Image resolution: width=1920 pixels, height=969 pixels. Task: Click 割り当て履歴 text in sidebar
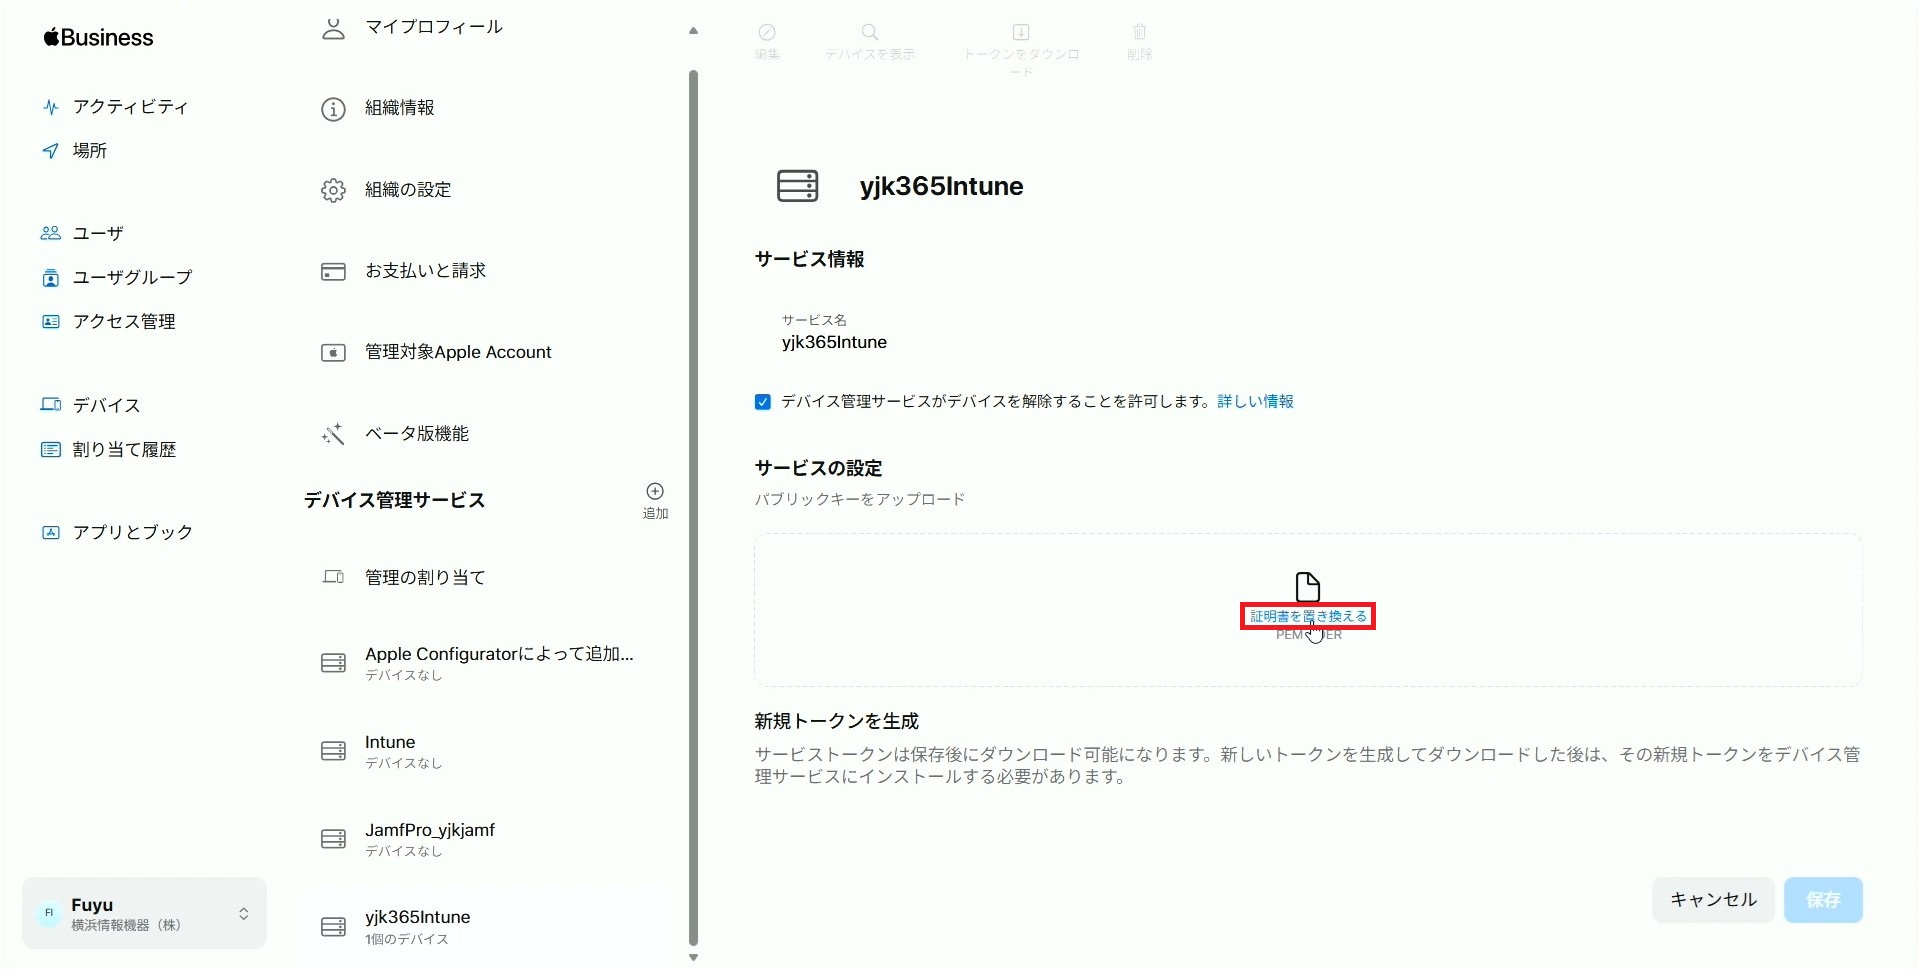124,450
